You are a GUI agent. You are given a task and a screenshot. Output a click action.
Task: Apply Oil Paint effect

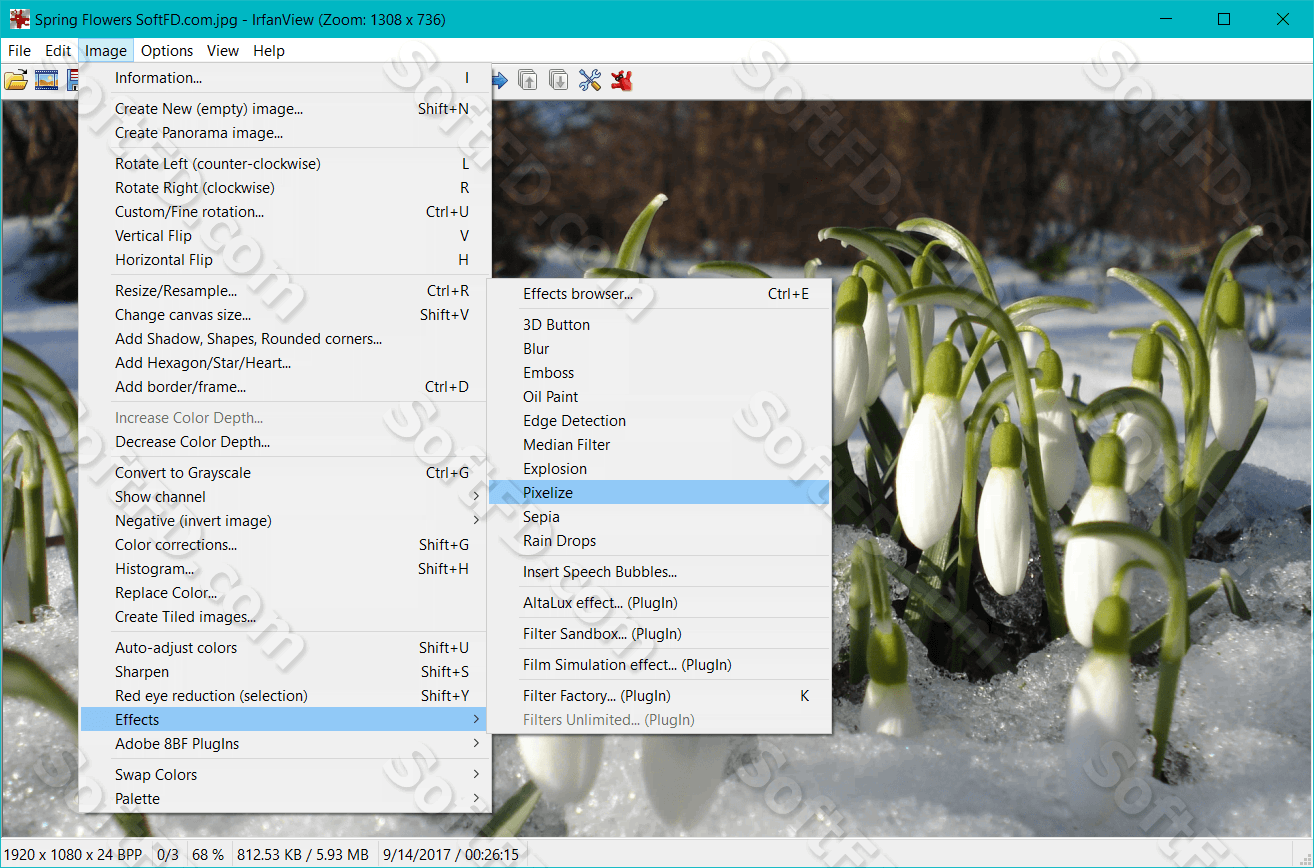pos(659,397)
